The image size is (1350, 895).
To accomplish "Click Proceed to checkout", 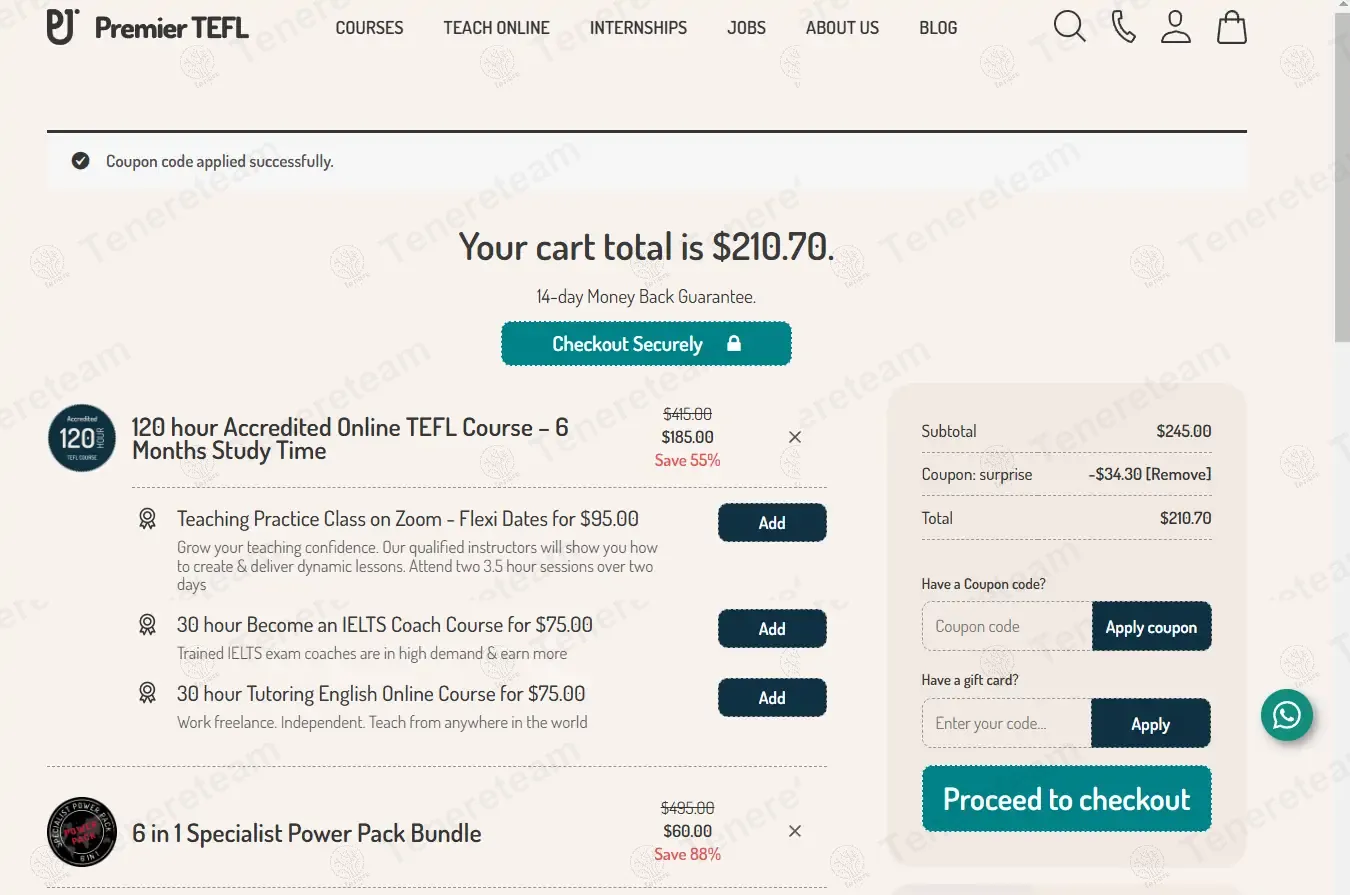I will point(1066,799).
